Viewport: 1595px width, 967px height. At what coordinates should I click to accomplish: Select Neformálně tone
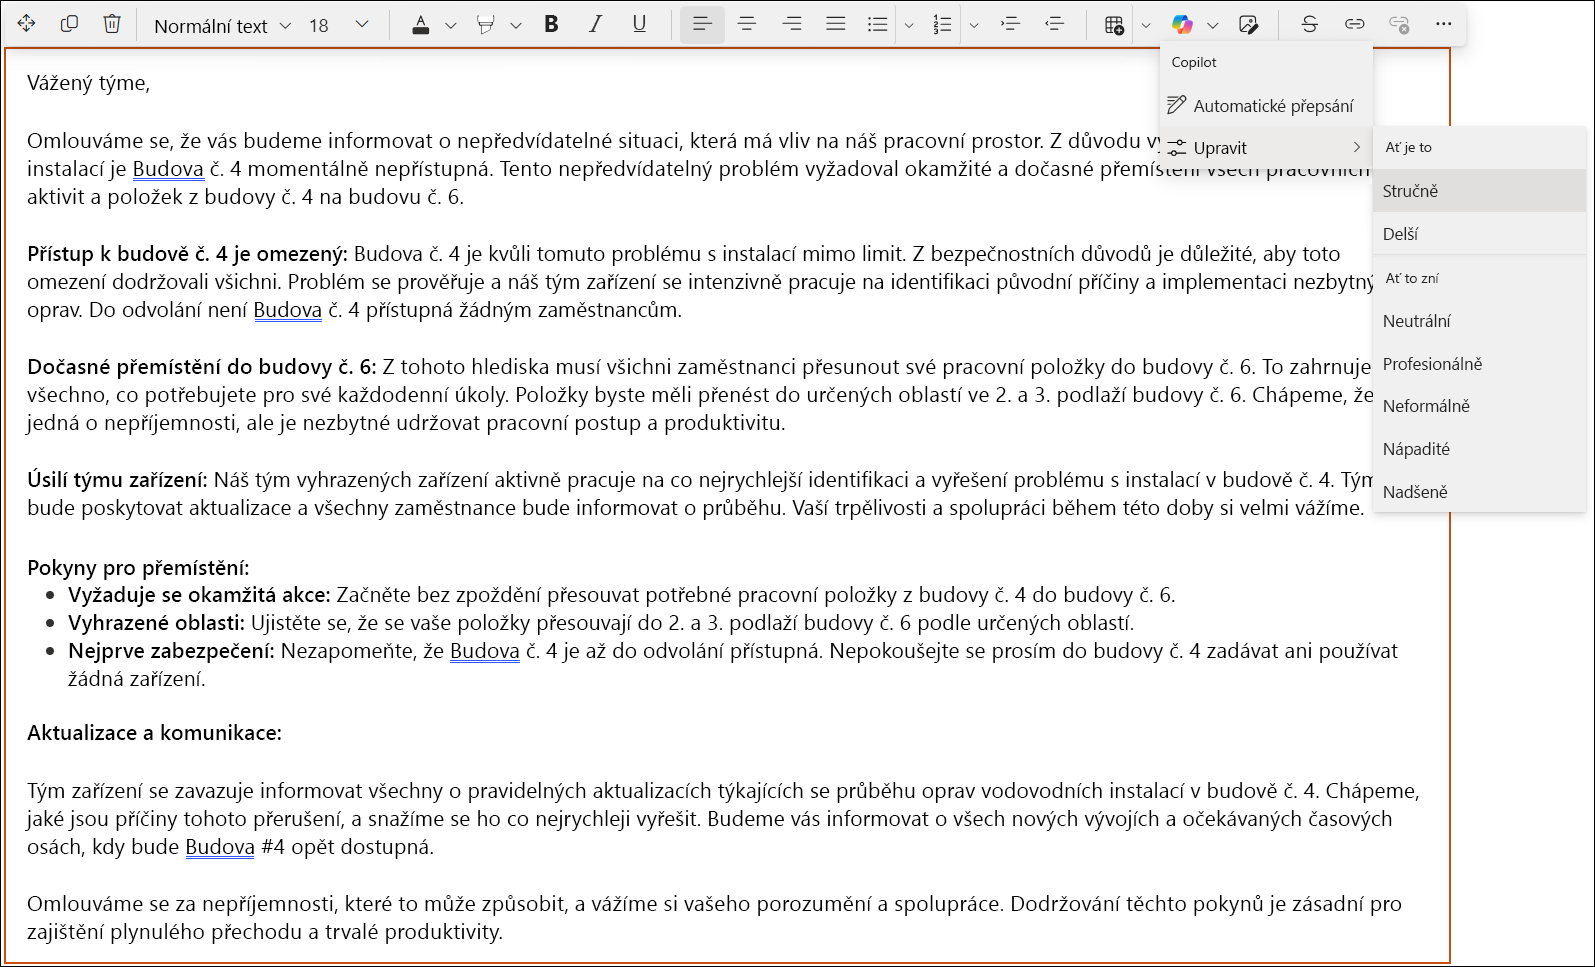point(1479,406)
